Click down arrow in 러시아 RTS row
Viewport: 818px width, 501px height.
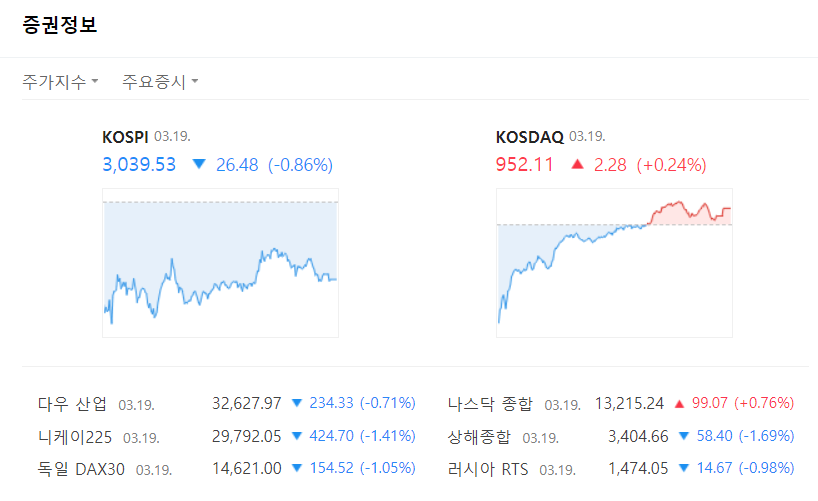pyautogui.click(x=683, y=468)
